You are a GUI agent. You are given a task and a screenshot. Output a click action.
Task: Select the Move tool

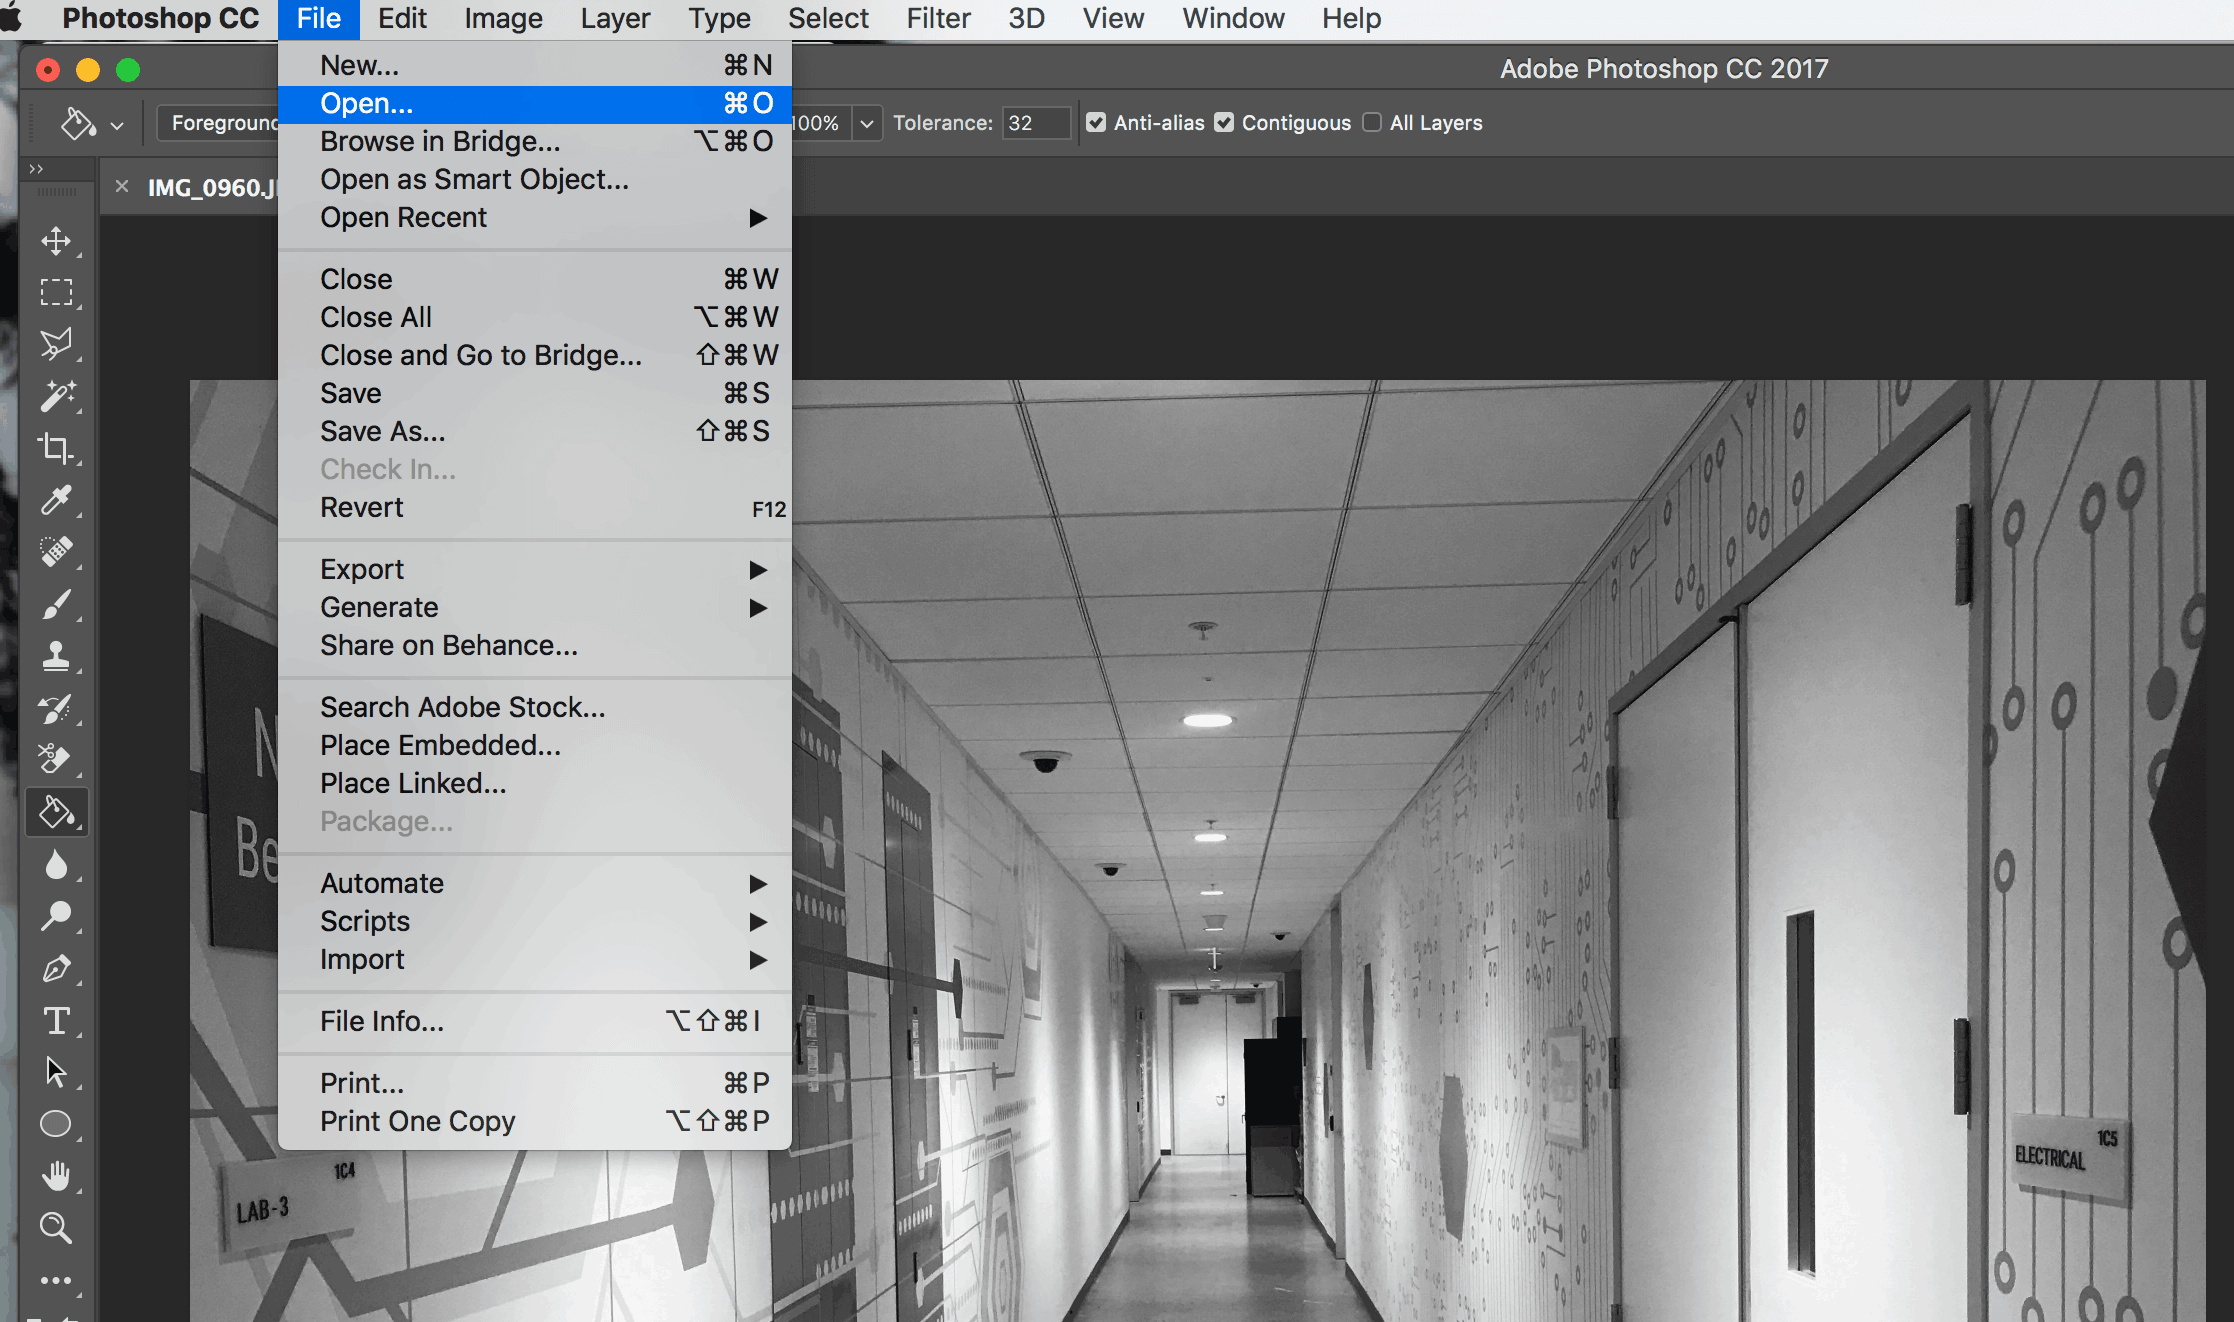56,241
